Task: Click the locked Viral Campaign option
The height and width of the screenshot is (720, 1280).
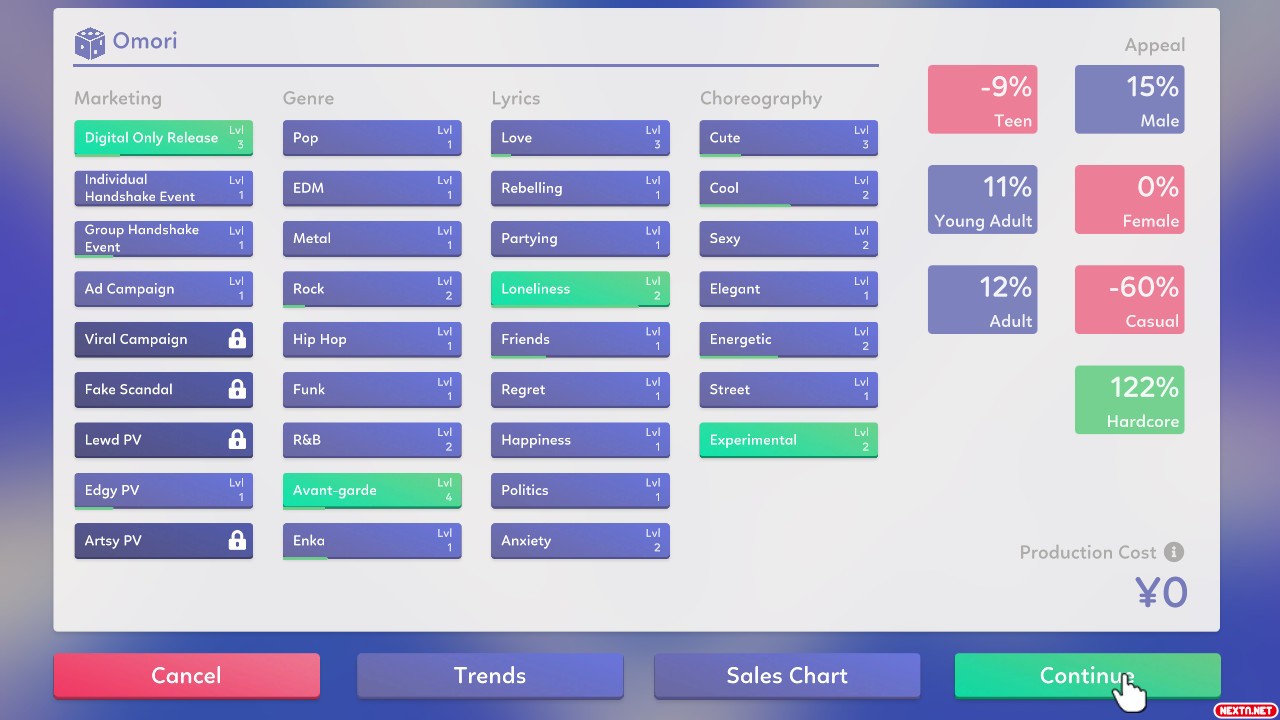Action: 163,339
